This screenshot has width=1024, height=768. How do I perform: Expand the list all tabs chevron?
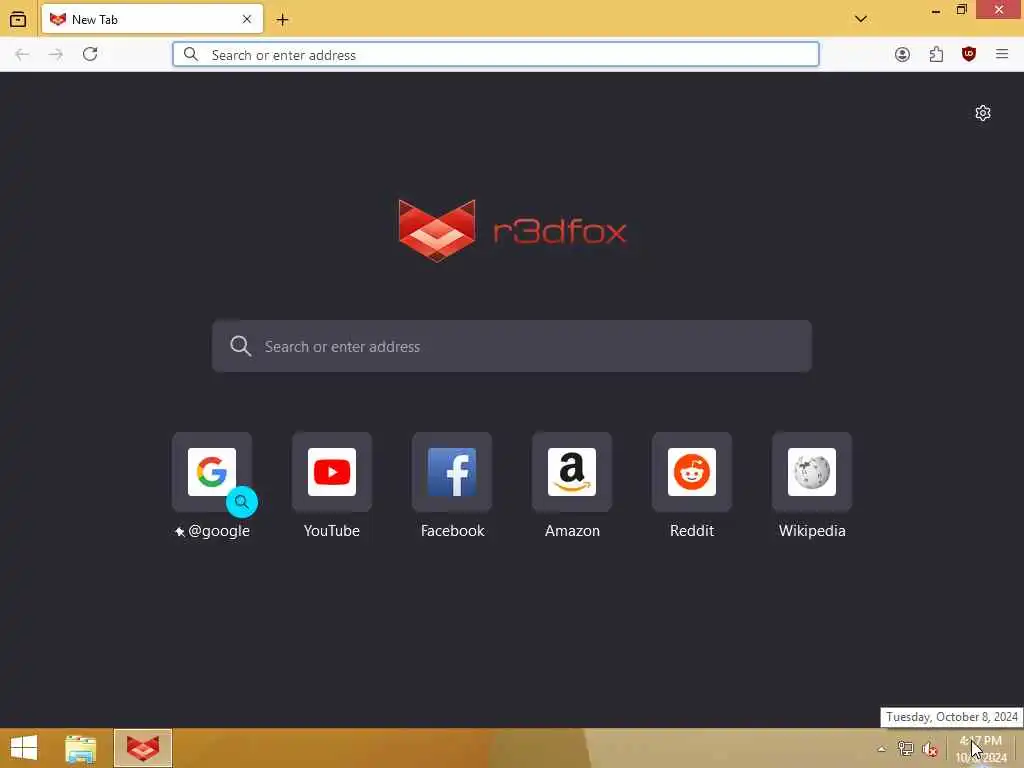click(x=861, y=19)
